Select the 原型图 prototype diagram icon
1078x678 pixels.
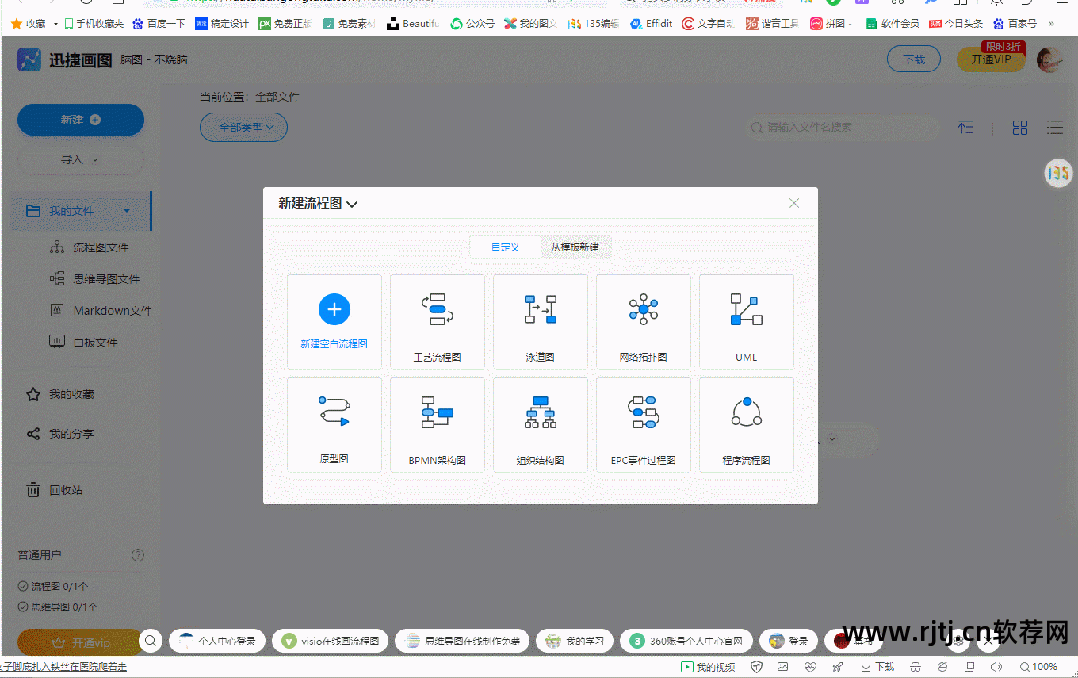334,424
